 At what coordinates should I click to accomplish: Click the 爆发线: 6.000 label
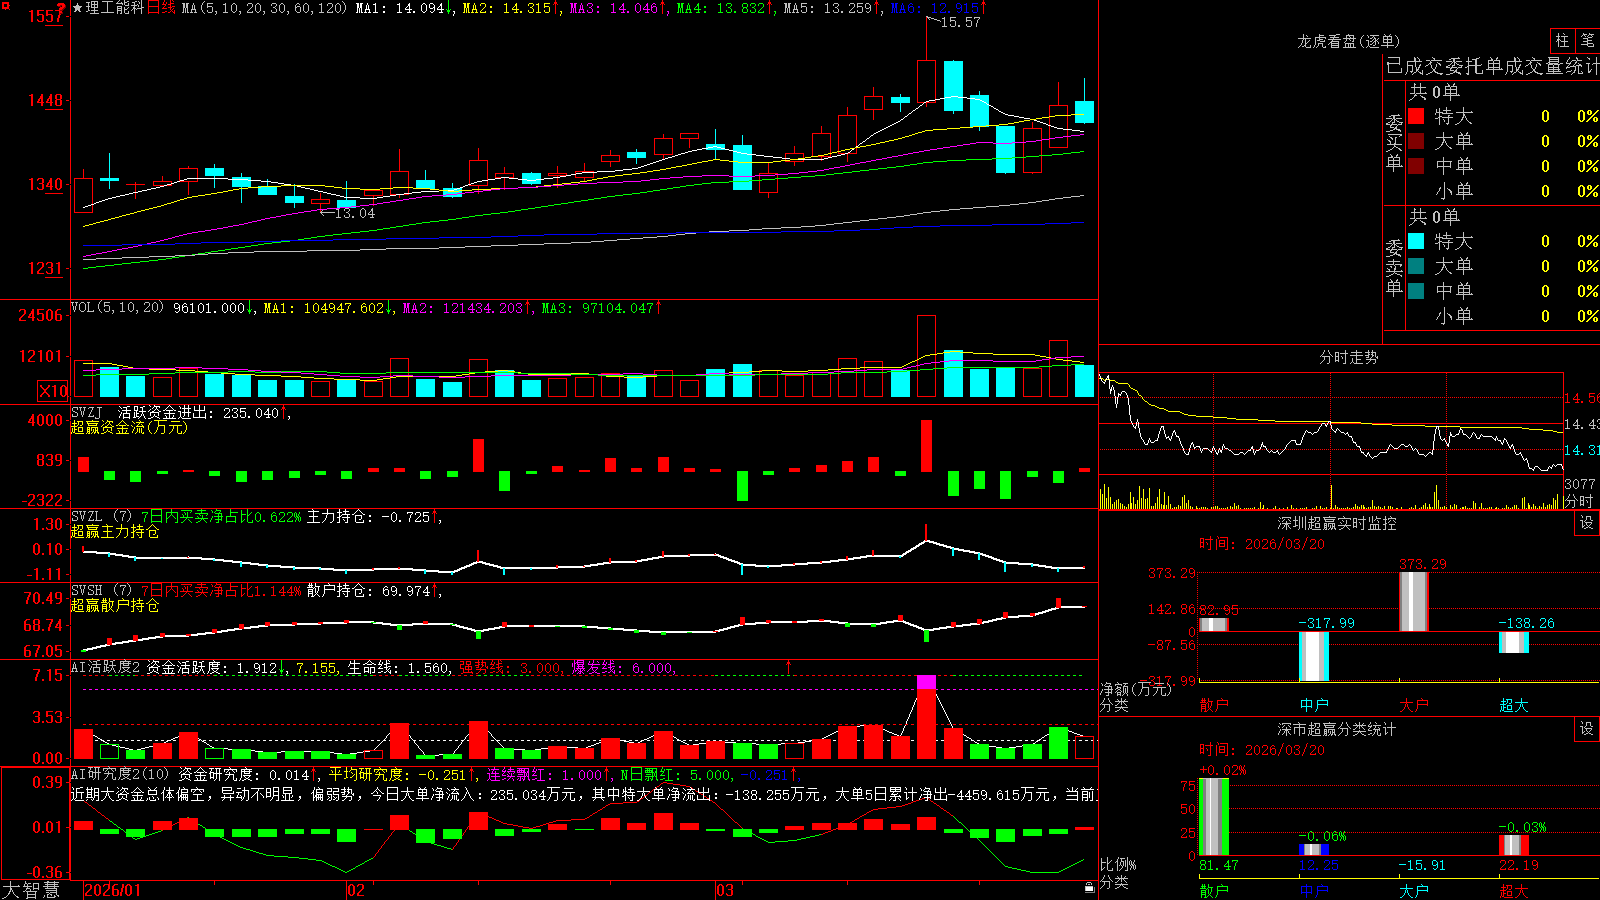[x=622, y=668]
